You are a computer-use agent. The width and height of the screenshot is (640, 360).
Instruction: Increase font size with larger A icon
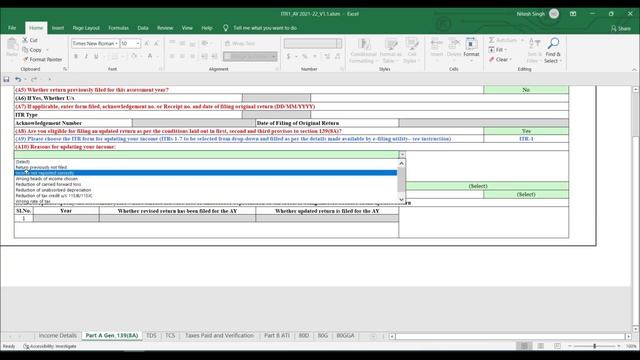147,43
